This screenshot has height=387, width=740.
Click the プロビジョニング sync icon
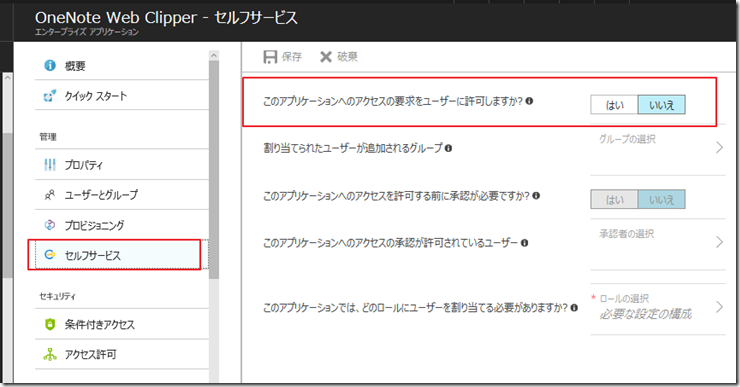tap(50, 225)
